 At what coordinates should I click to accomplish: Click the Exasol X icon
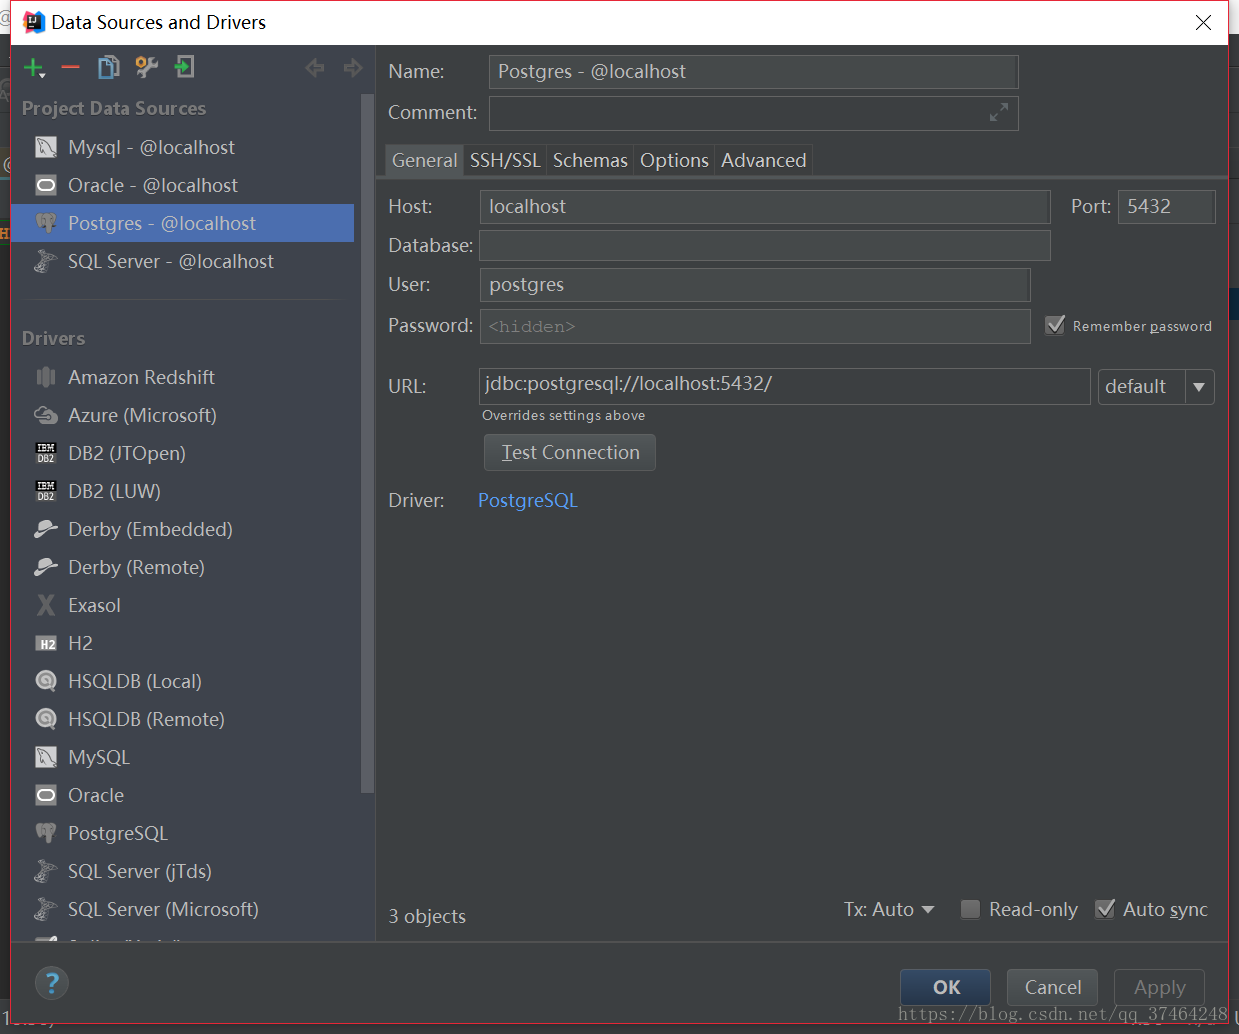46,605
